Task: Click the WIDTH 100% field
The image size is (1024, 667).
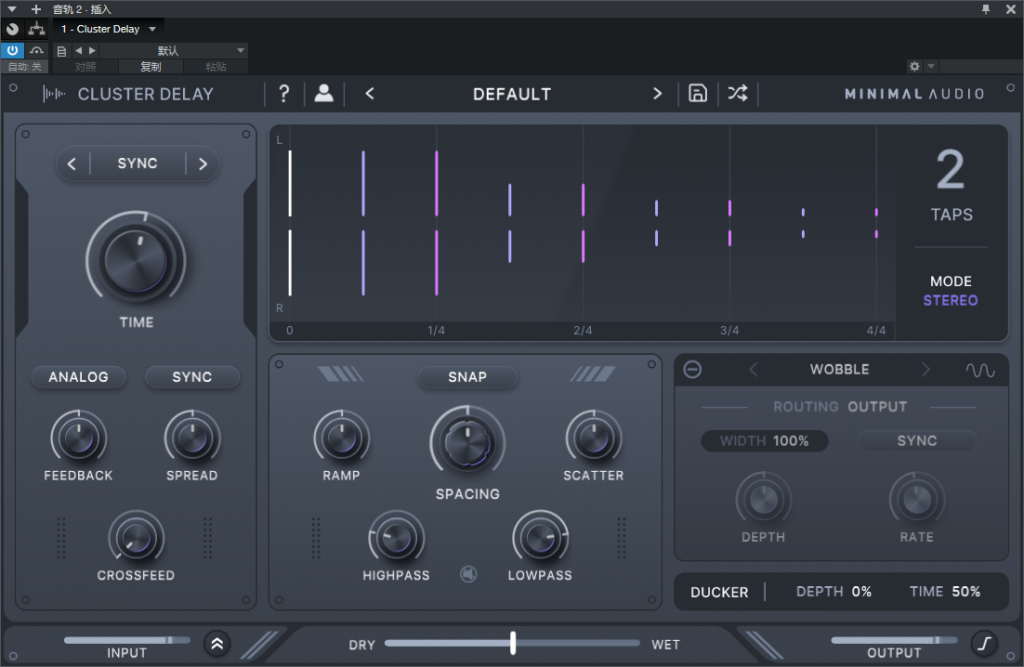Action: pyautogui.click(x=764, y=441)
